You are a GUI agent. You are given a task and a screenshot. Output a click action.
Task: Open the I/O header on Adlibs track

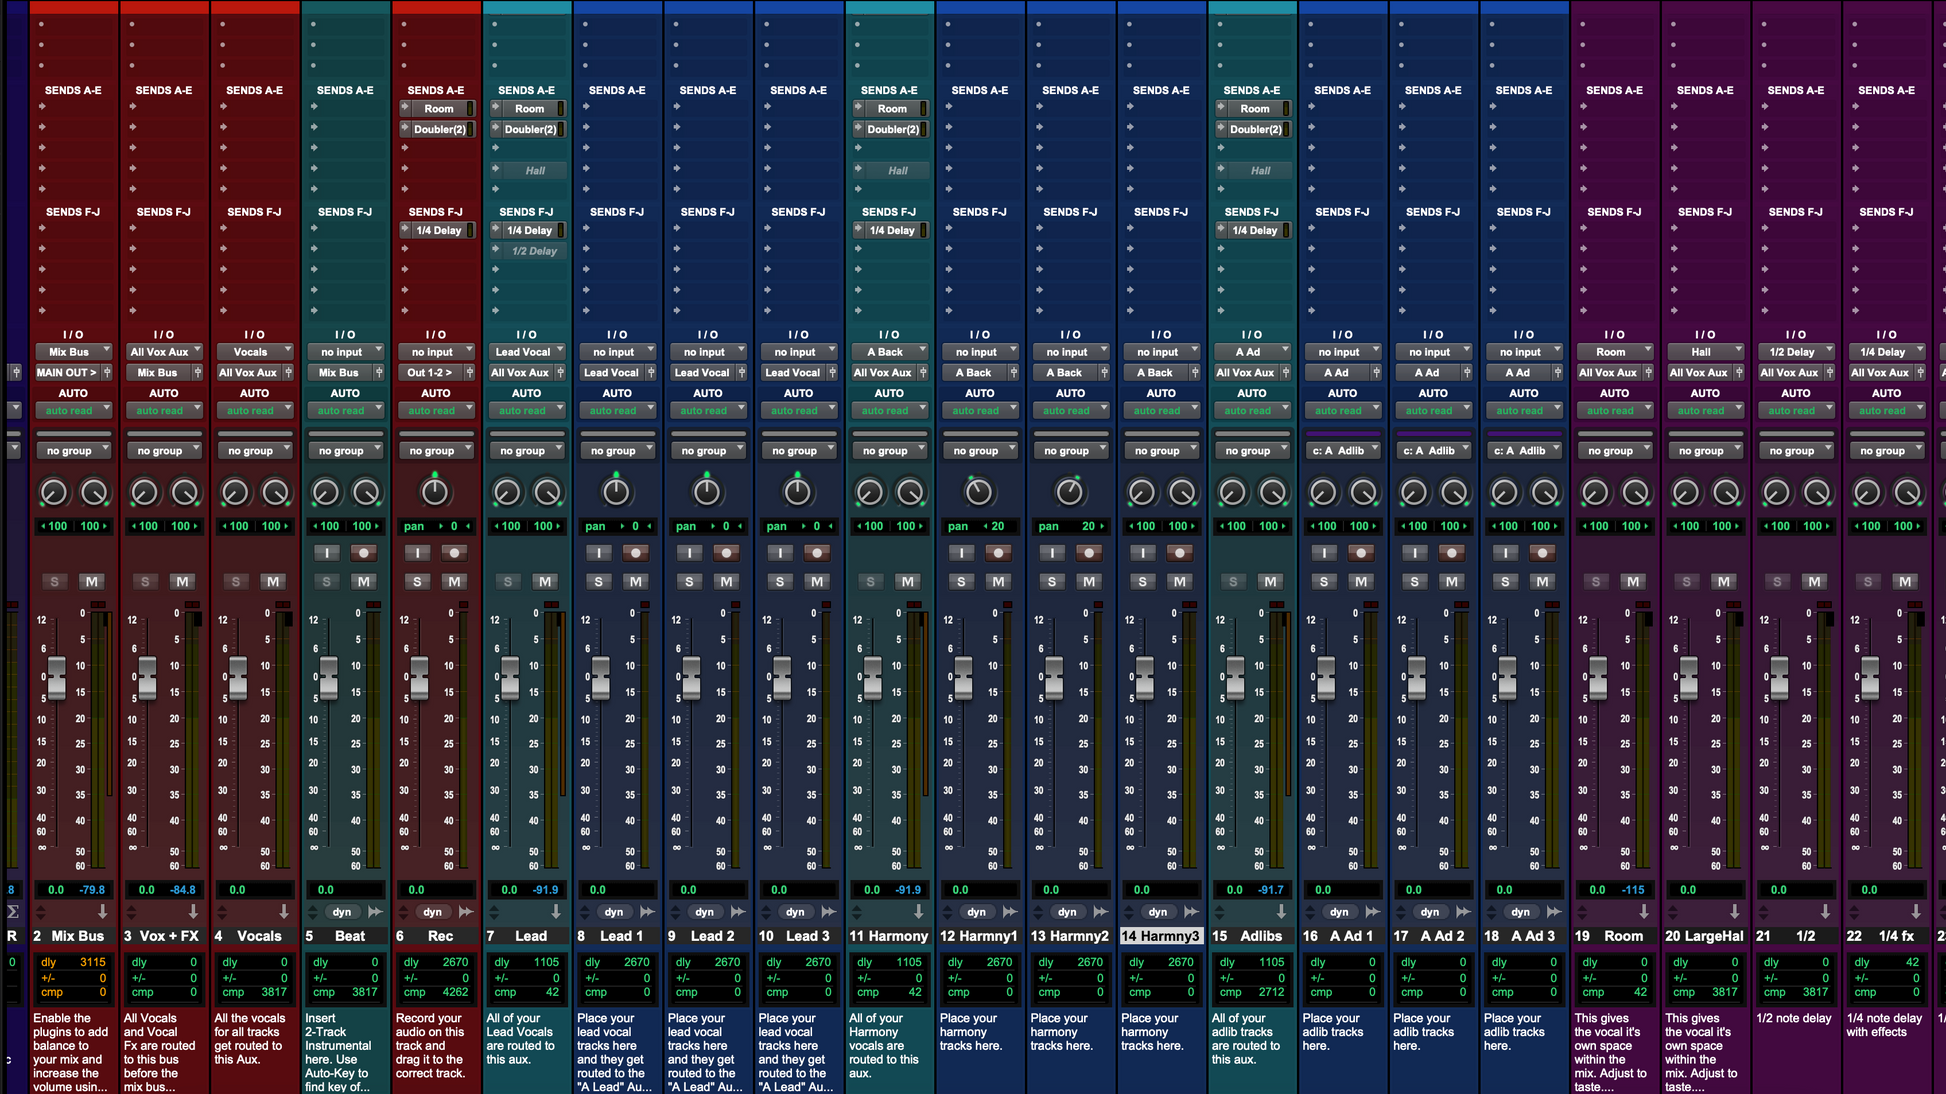[x=1251, y=335]
